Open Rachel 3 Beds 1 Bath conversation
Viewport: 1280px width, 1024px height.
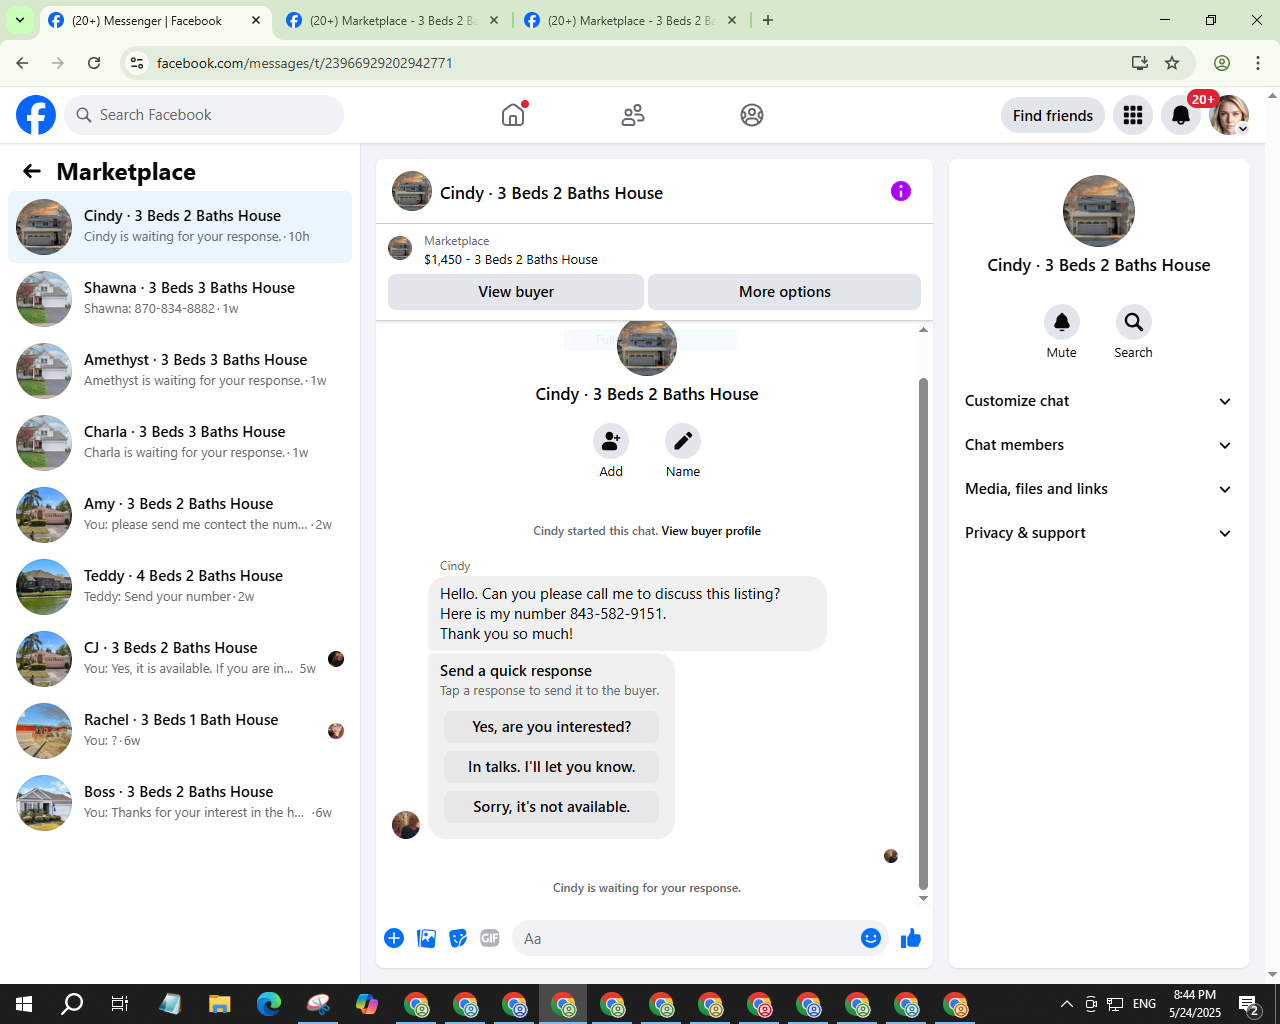tap(180, 731)
